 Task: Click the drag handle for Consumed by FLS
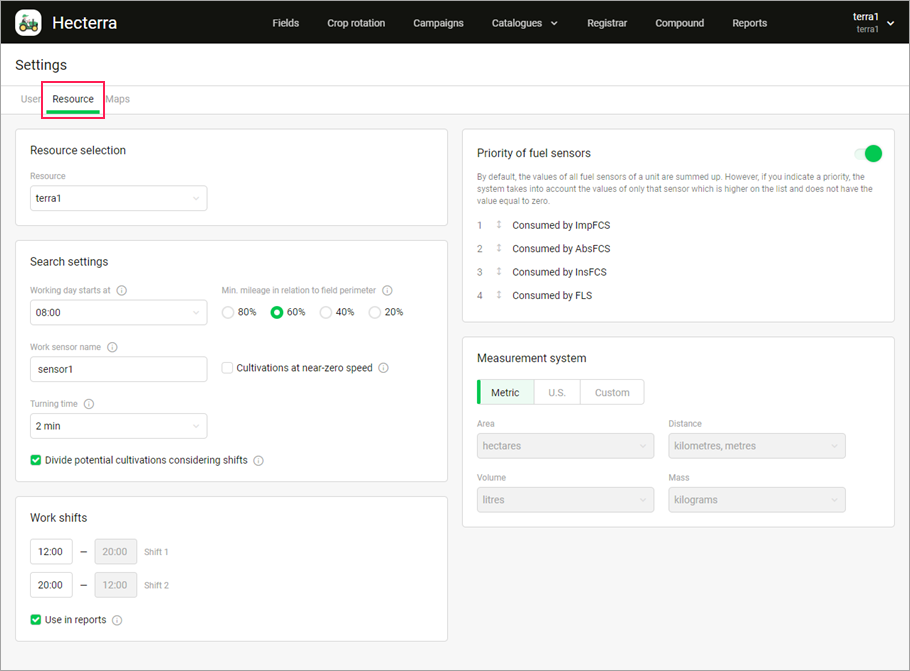[499, 295]
